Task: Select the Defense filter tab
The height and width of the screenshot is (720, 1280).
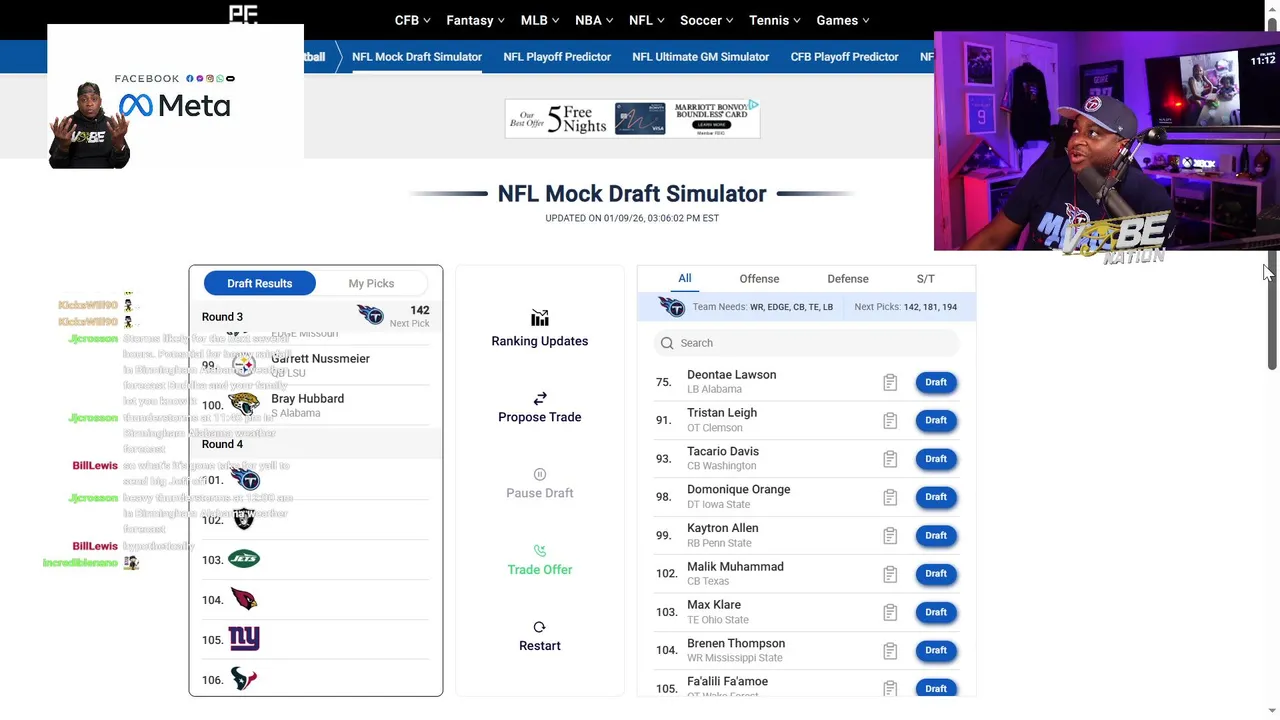Action: tap(848, 279)
